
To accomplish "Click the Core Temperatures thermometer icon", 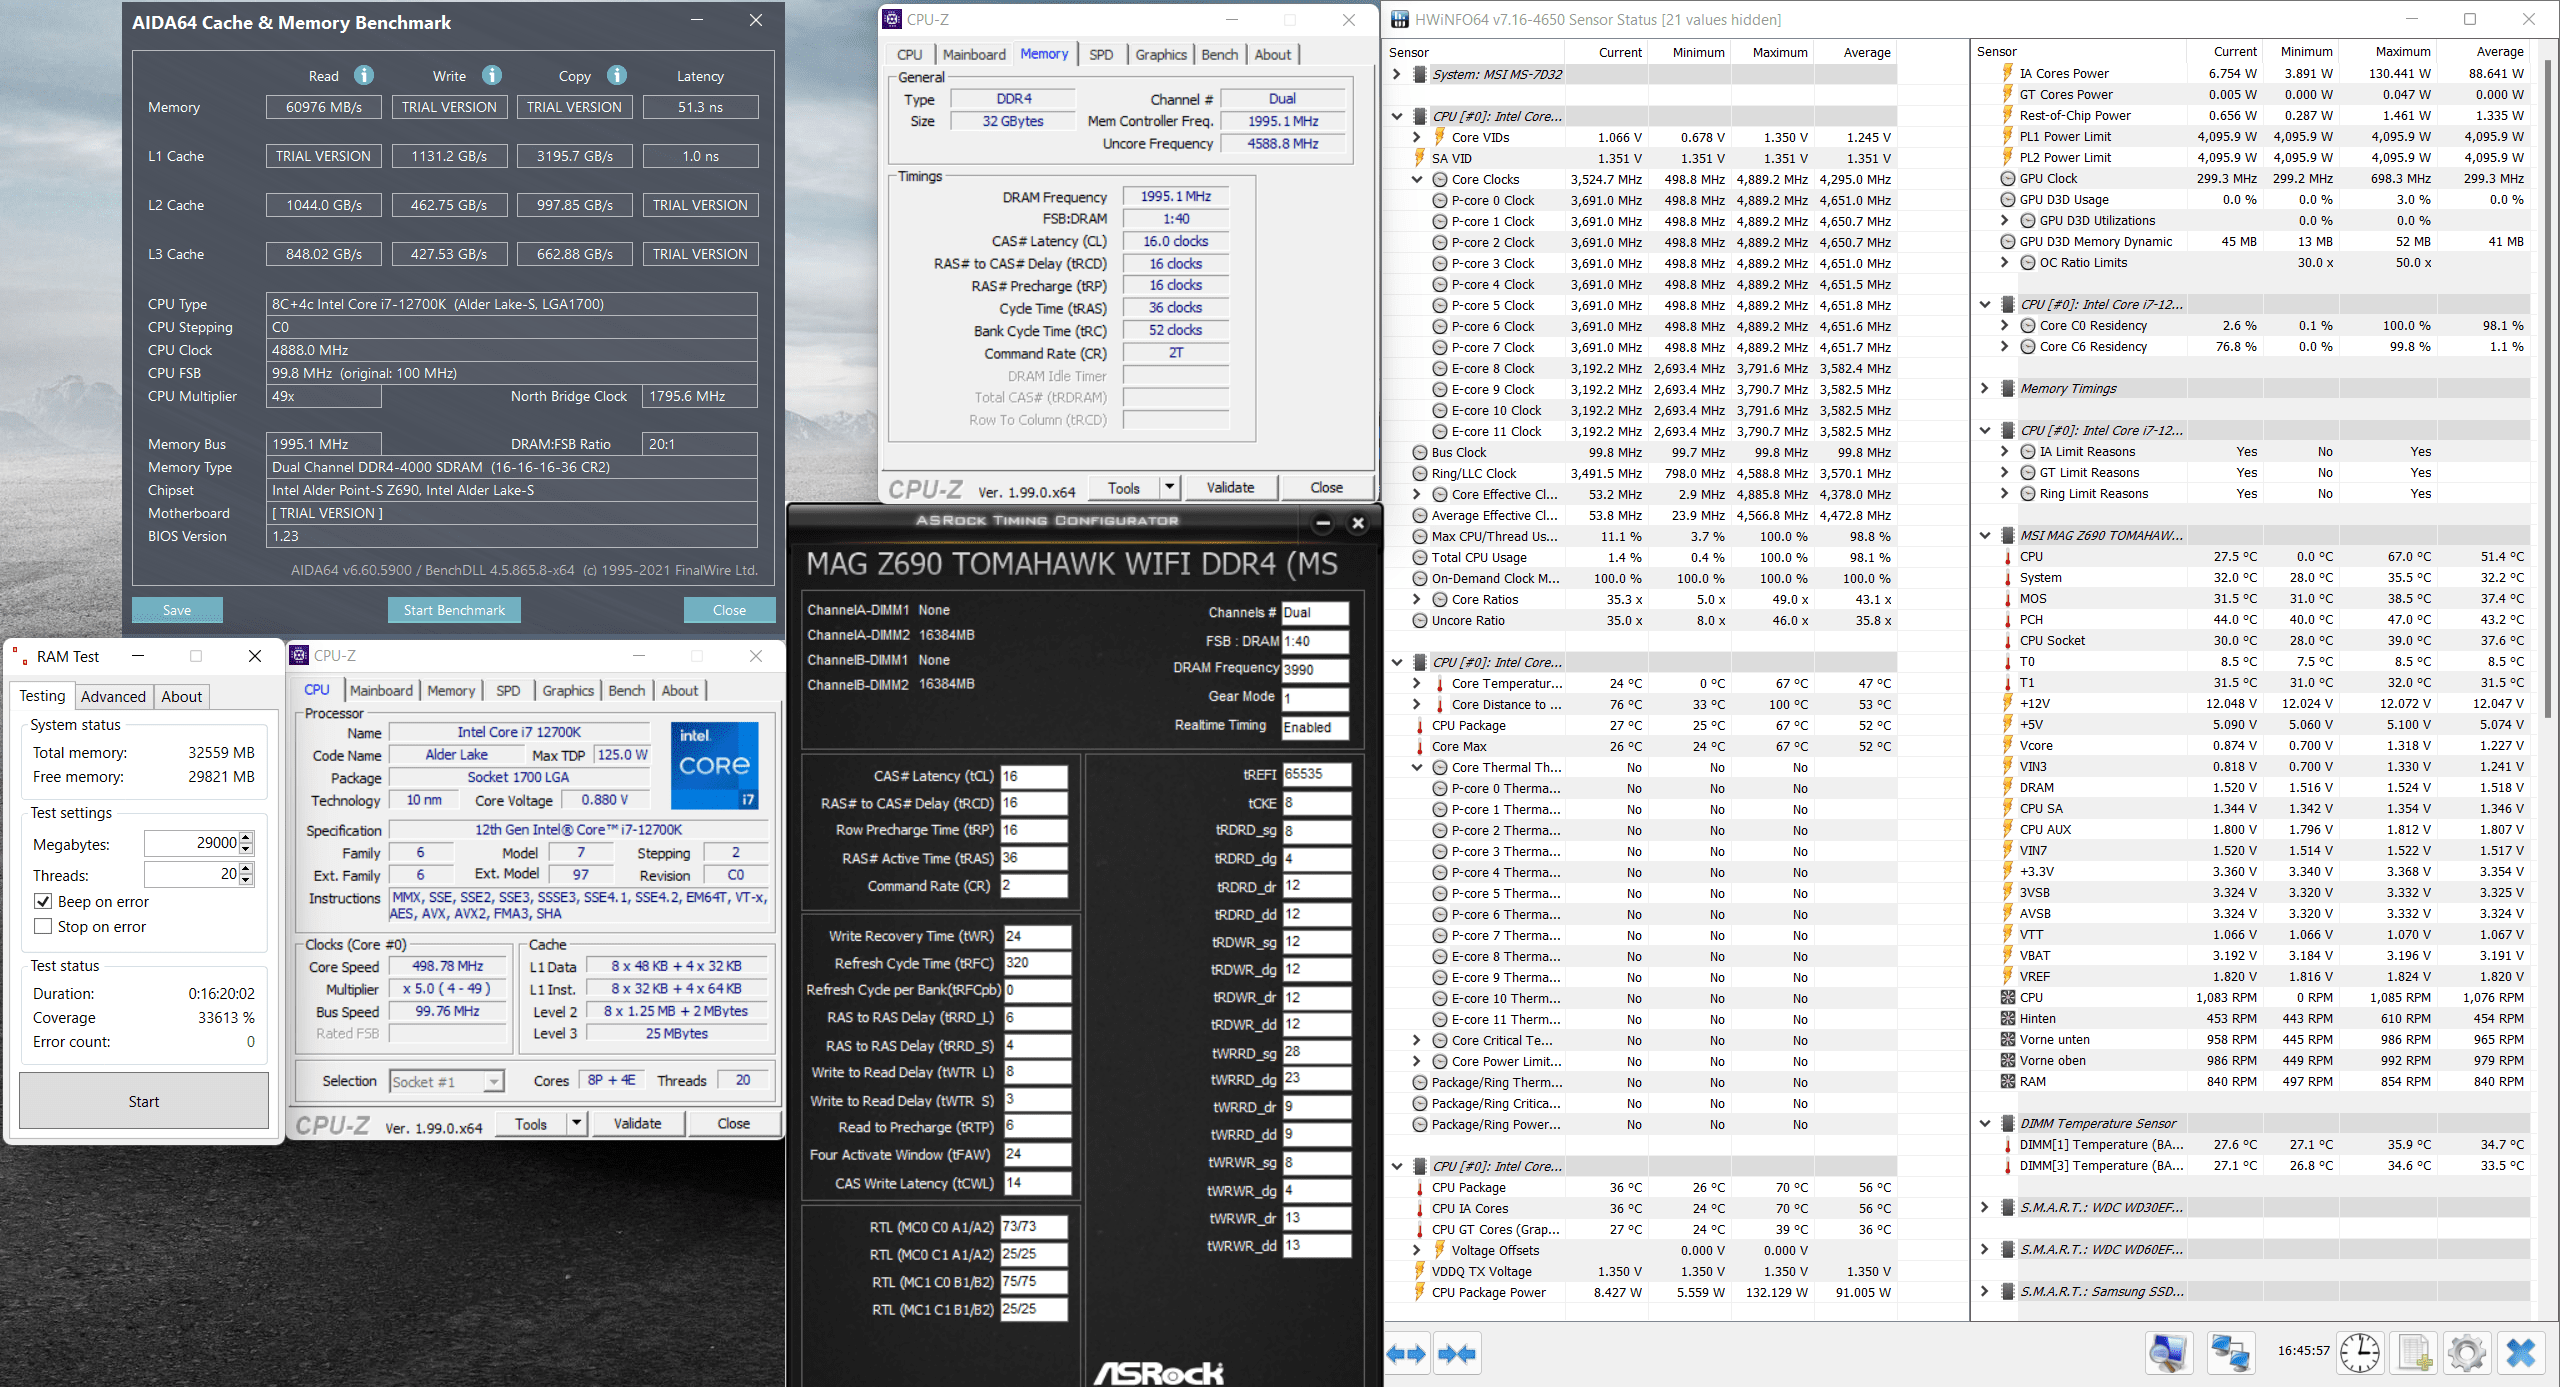I will 1439,684.
